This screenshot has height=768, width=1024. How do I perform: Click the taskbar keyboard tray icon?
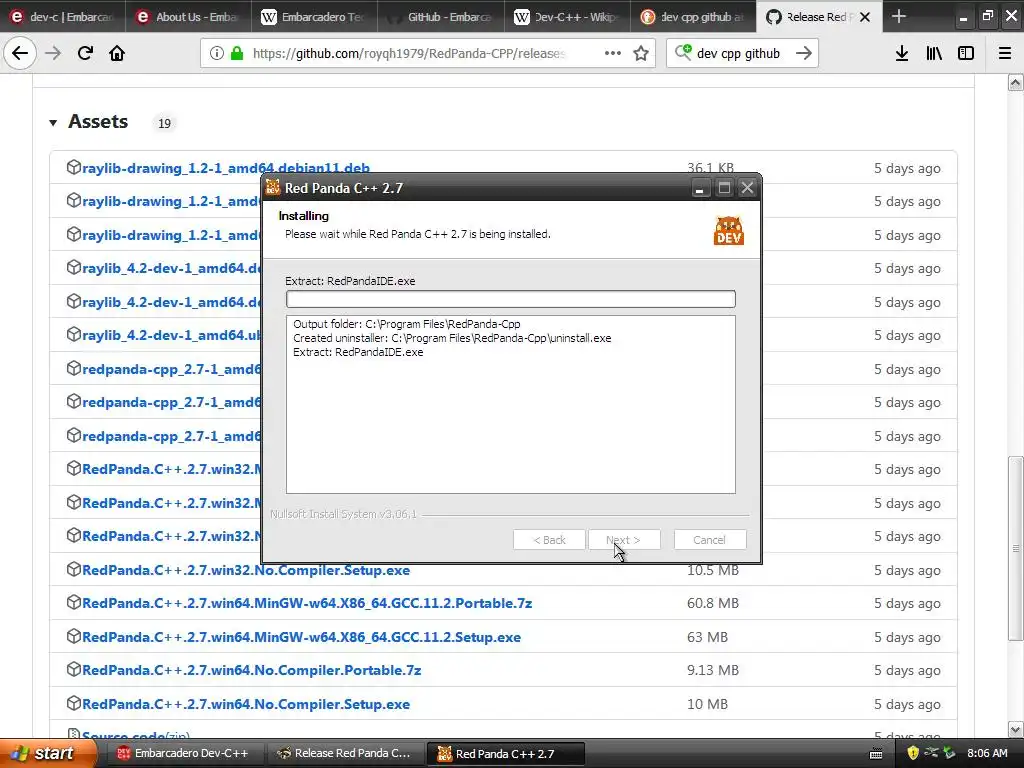coord(876,754)
